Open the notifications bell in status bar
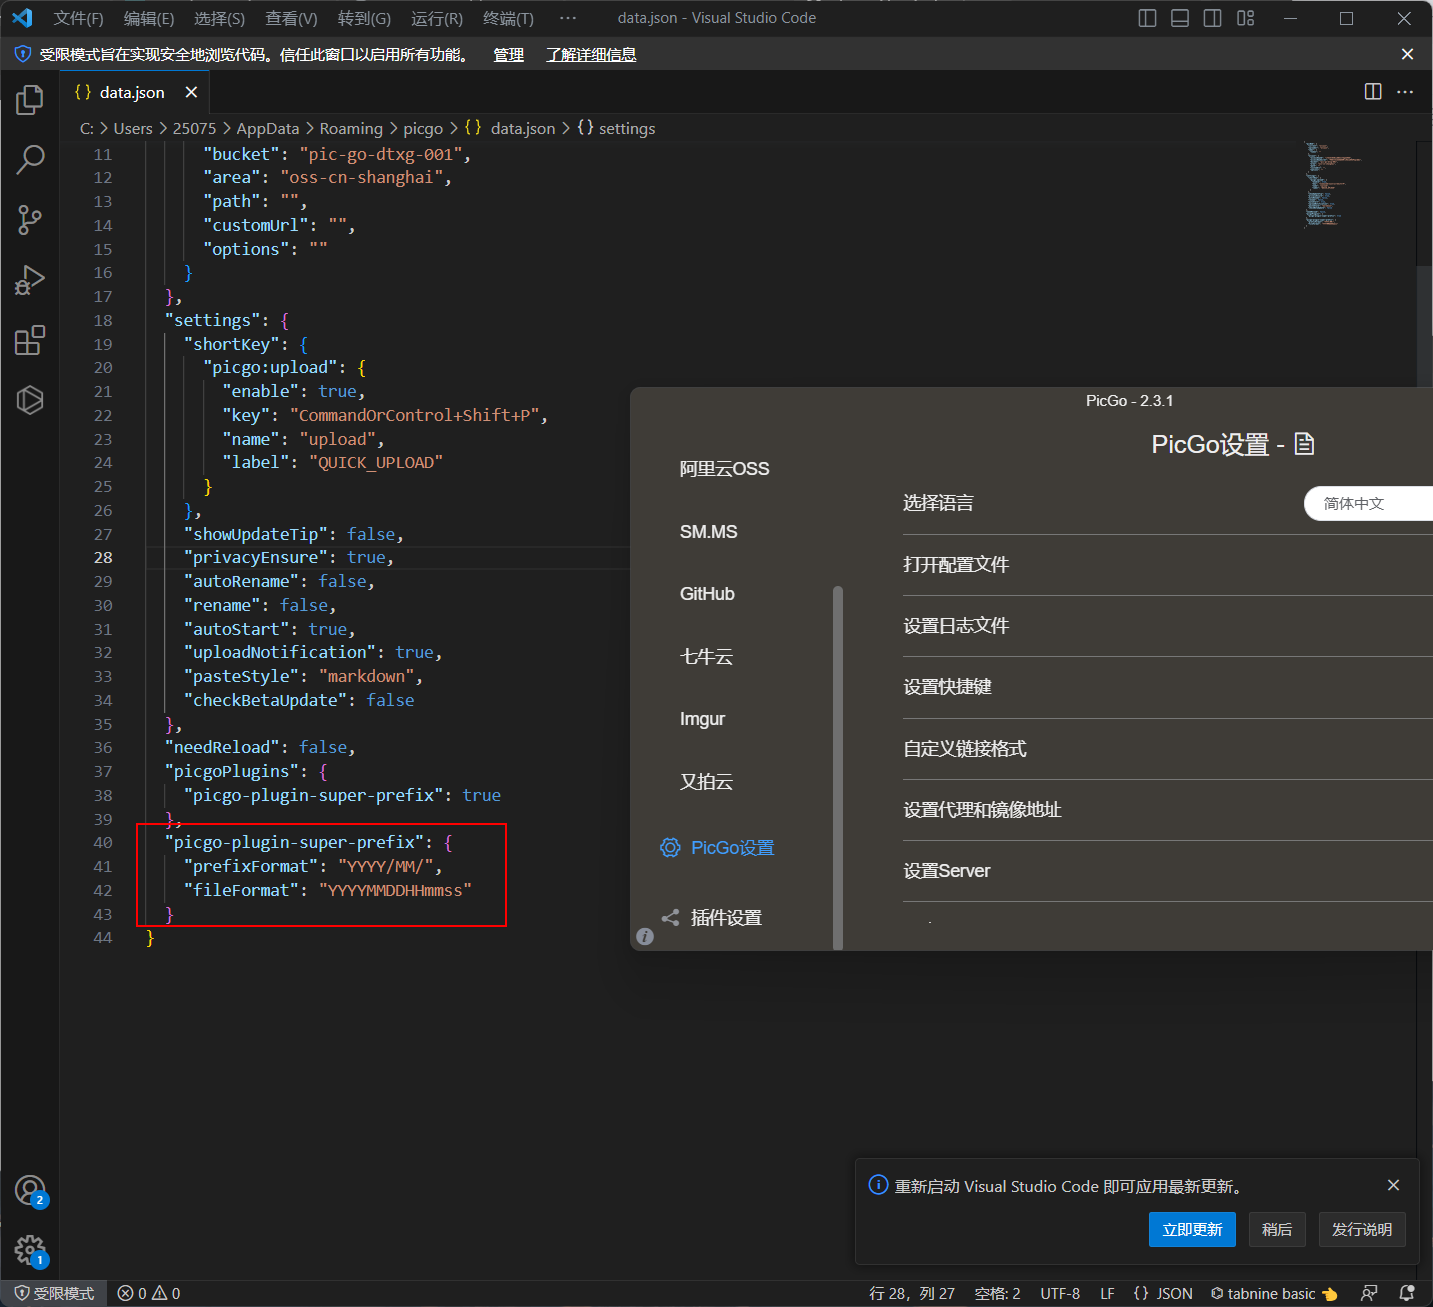 click(1407, 1293)
